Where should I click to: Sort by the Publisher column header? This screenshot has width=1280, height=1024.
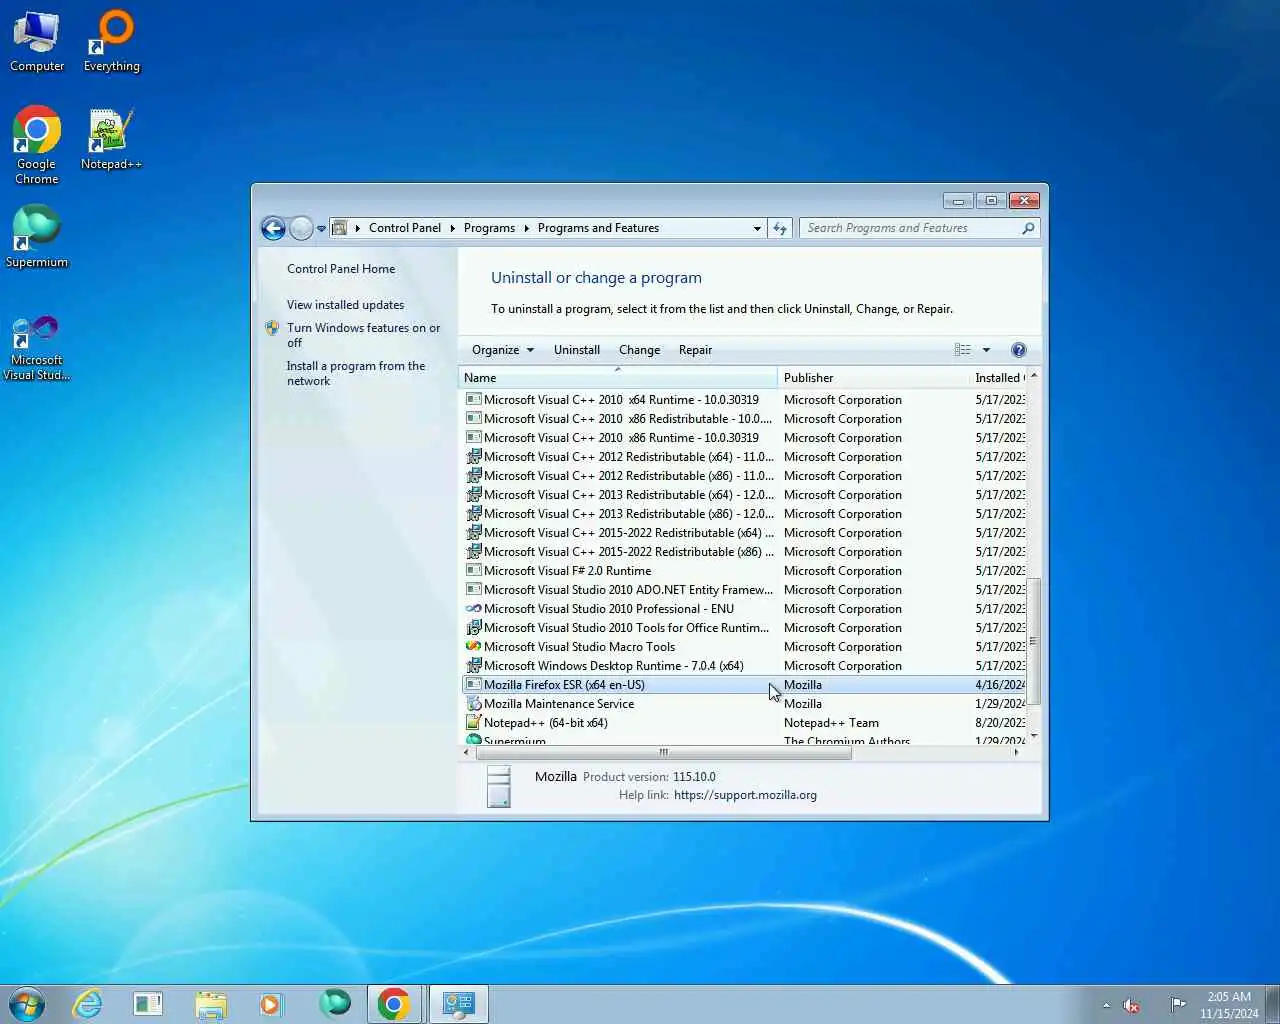[873, 378]
